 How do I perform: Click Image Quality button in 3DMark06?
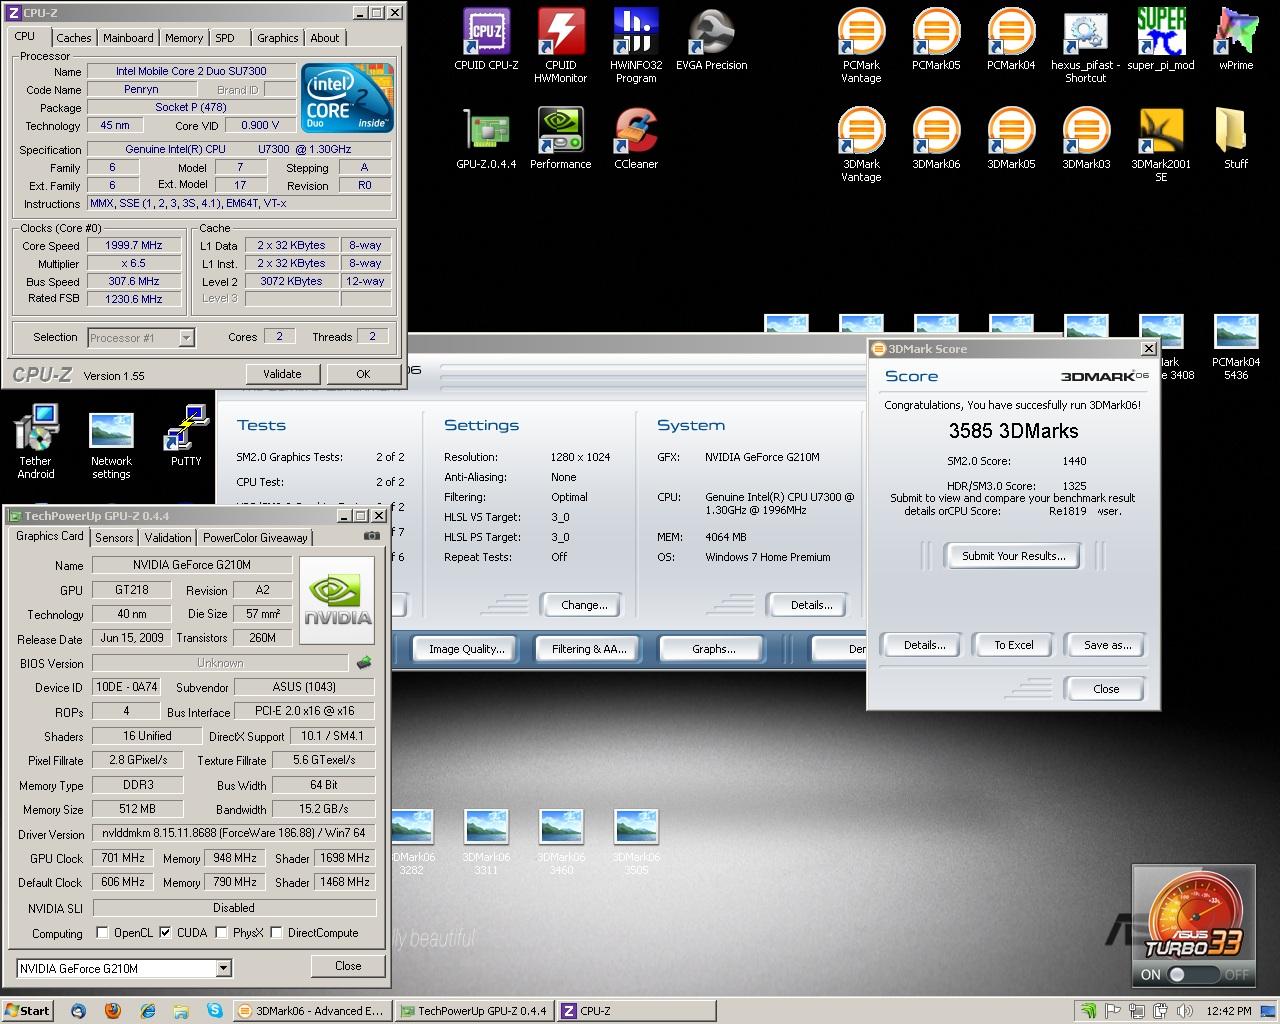[466, 649]
